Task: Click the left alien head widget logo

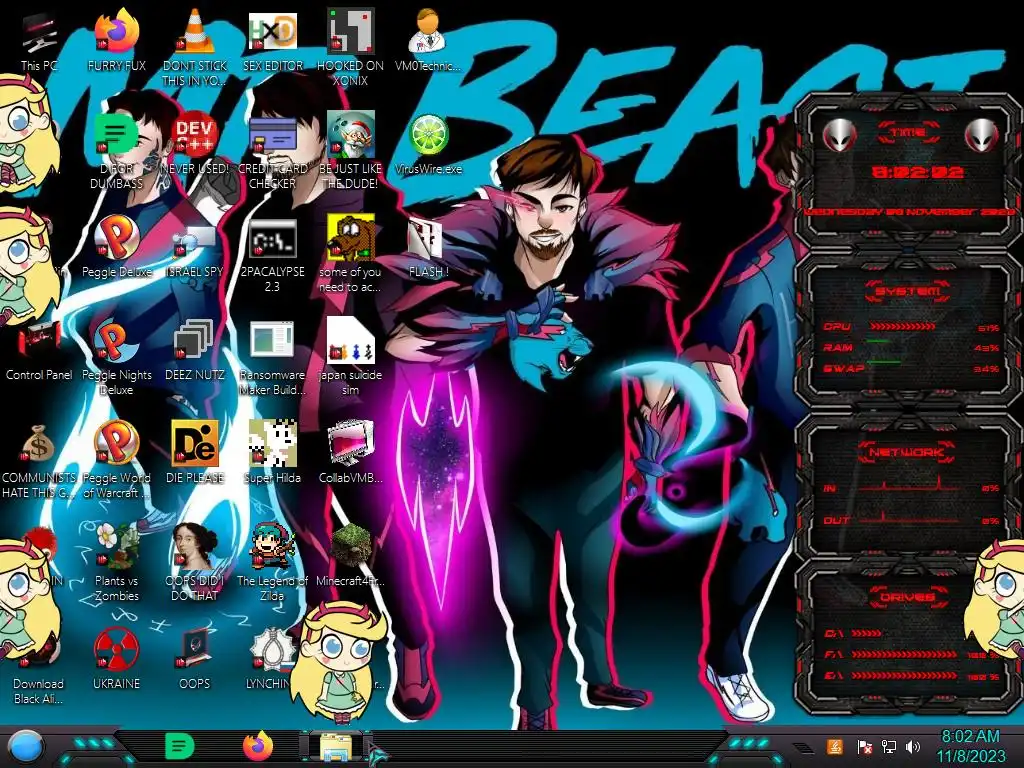Action: pyautogui.click(x=839, y=135)
